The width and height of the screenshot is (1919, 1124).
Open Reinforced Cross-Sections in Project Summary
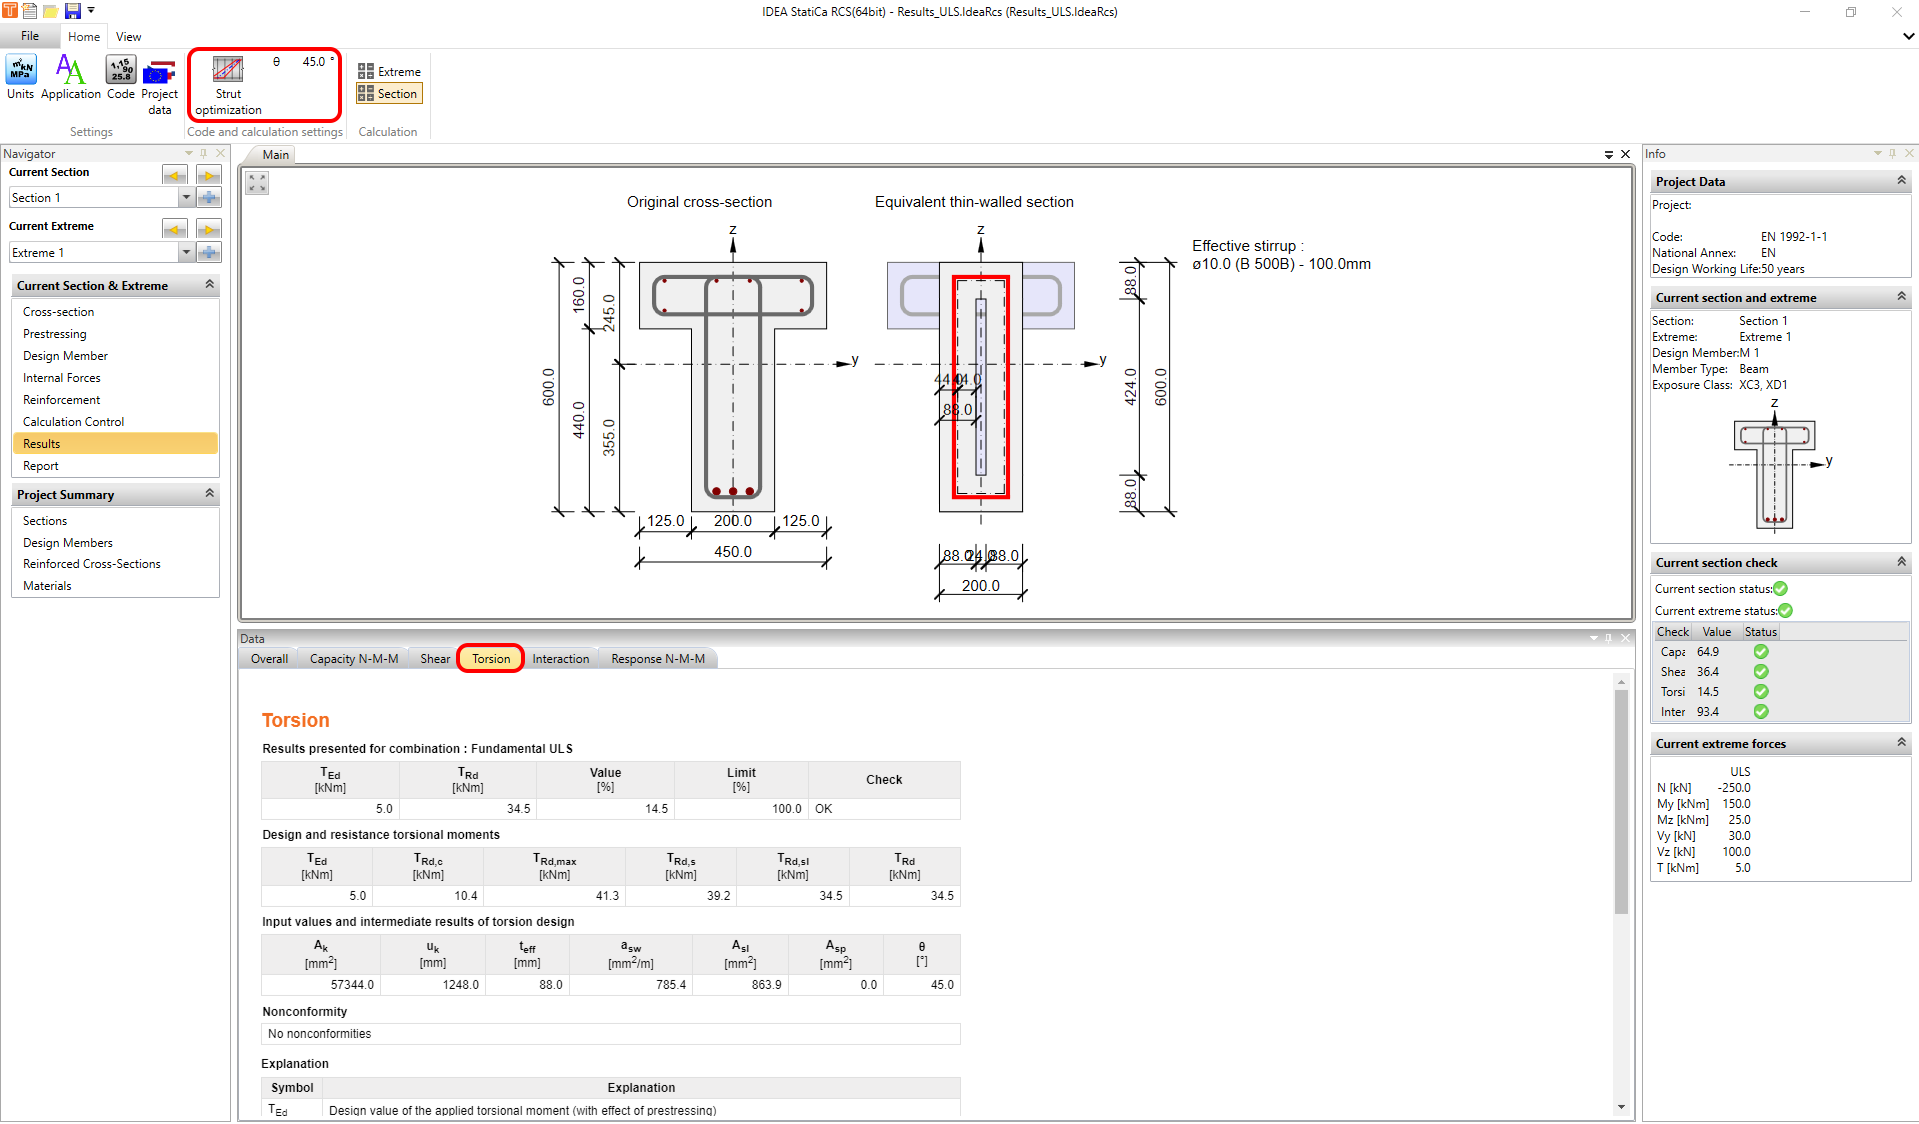[92, 564]
